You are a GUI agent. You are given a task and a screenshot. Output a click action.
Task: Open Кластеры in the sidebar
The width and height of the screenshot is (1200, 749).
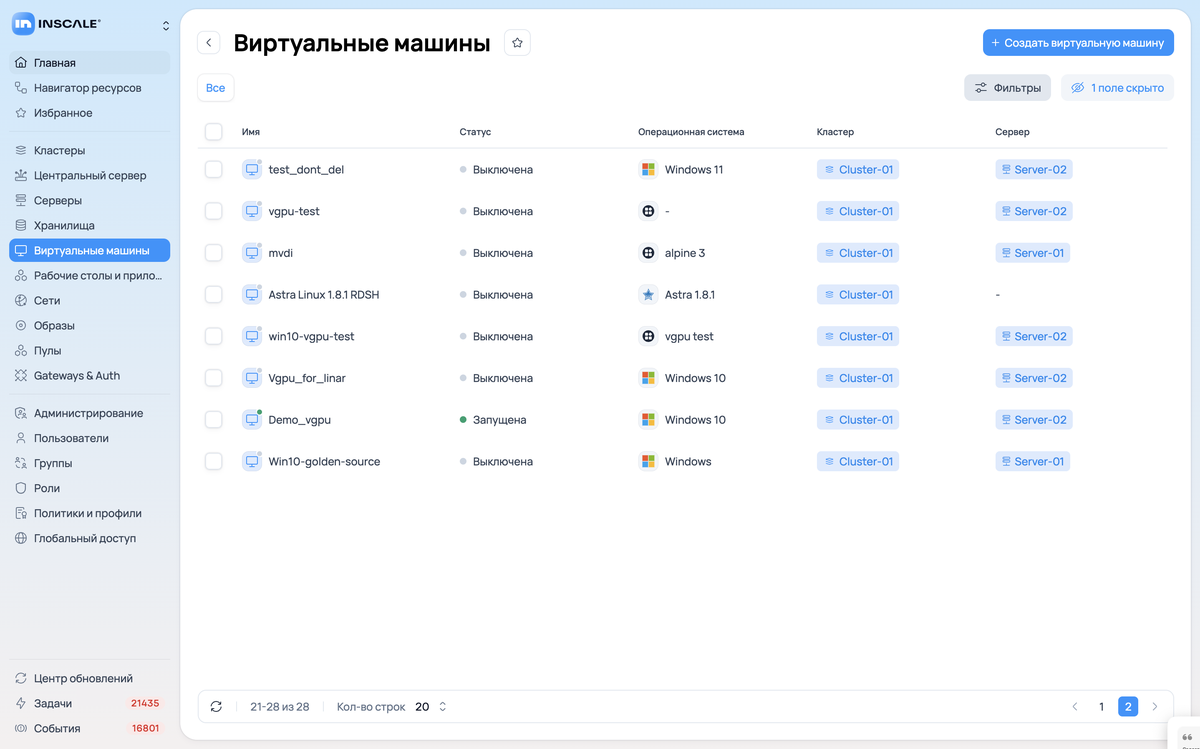point(90,151)
